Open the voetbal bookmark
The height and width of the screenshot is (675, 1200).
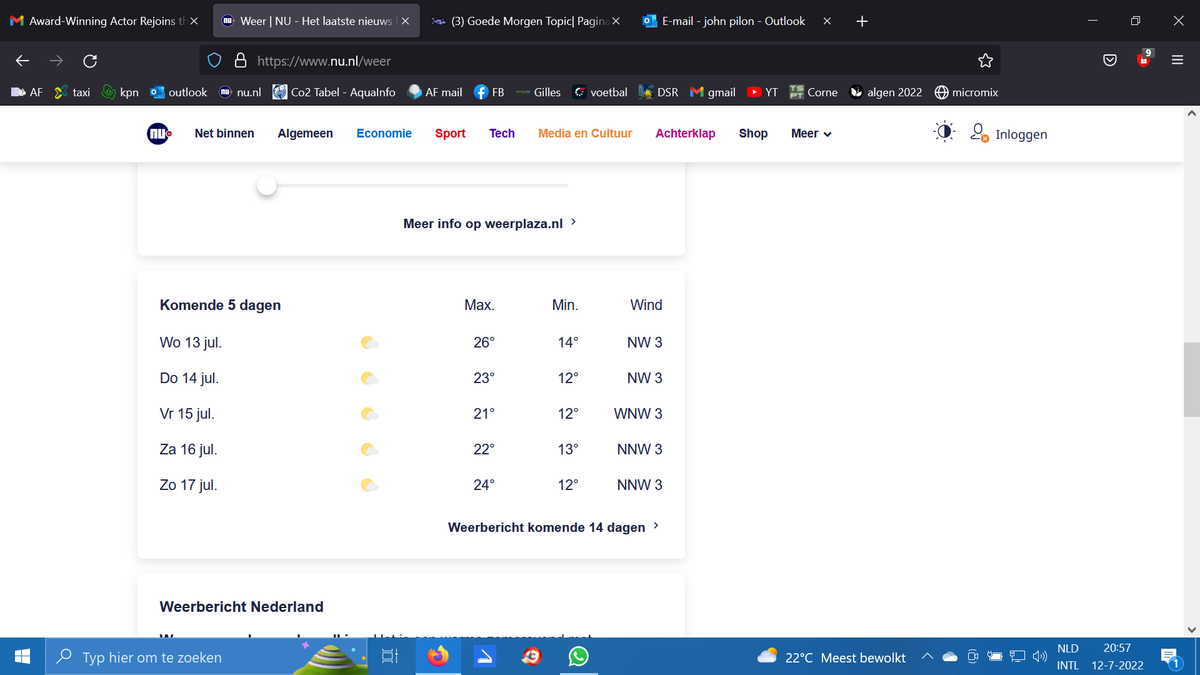pos(600,92)
